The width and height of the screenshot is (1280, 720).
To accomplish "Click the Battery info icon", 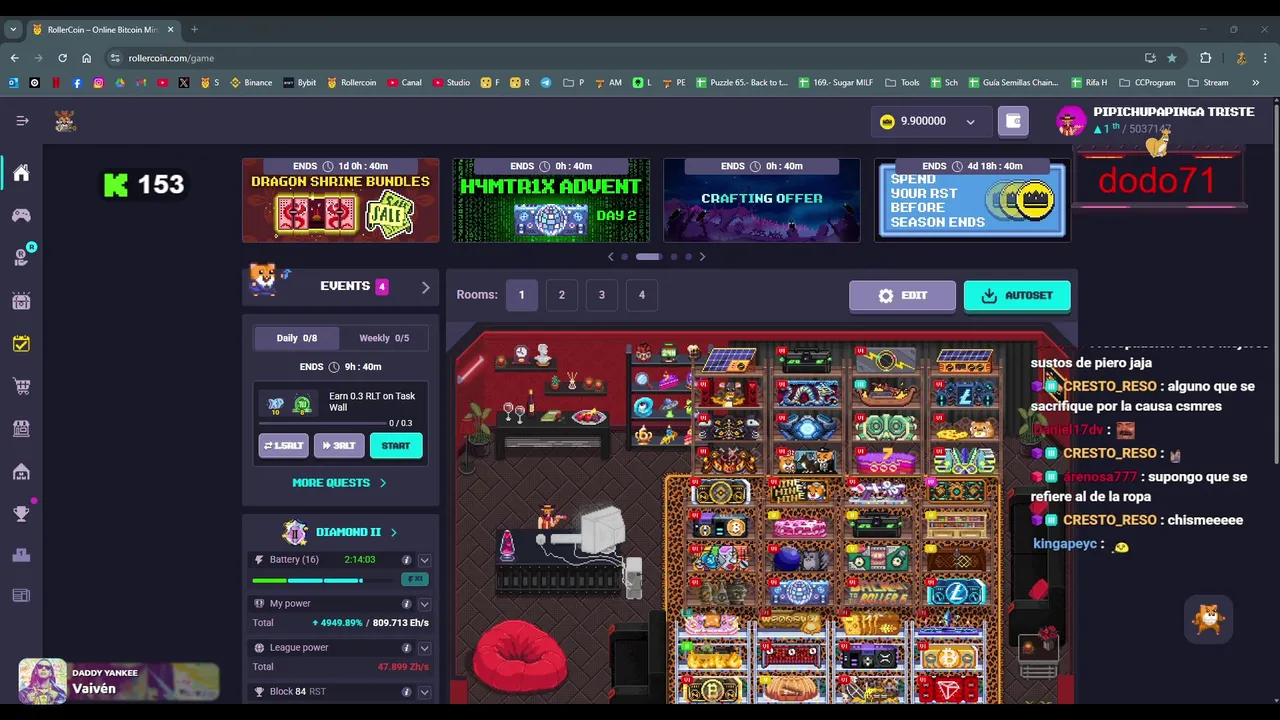I will tap(406, 560).
